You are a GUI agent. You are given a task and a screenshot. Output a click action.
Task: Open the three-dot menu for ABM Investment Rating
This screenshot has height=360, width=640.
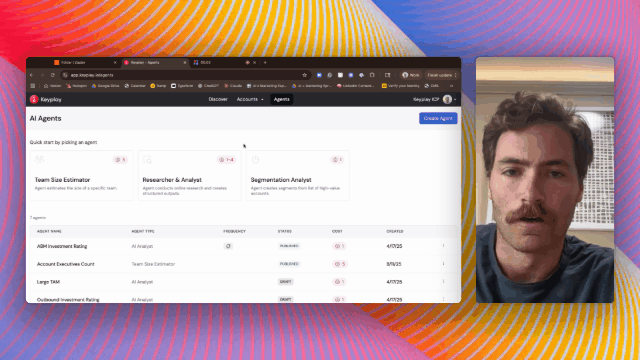443,246
